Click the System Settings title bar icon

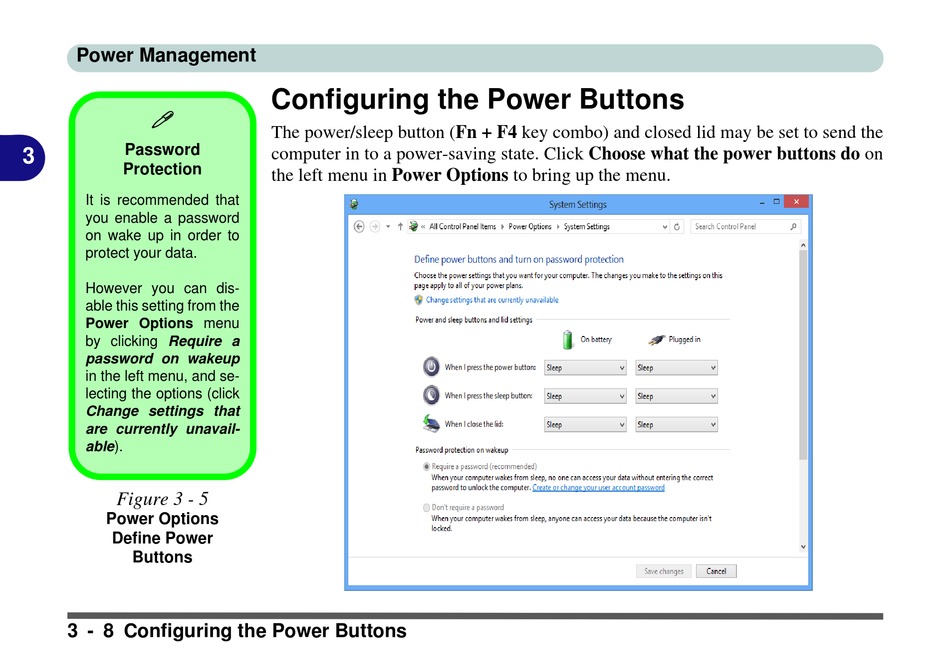coord(354,204)
